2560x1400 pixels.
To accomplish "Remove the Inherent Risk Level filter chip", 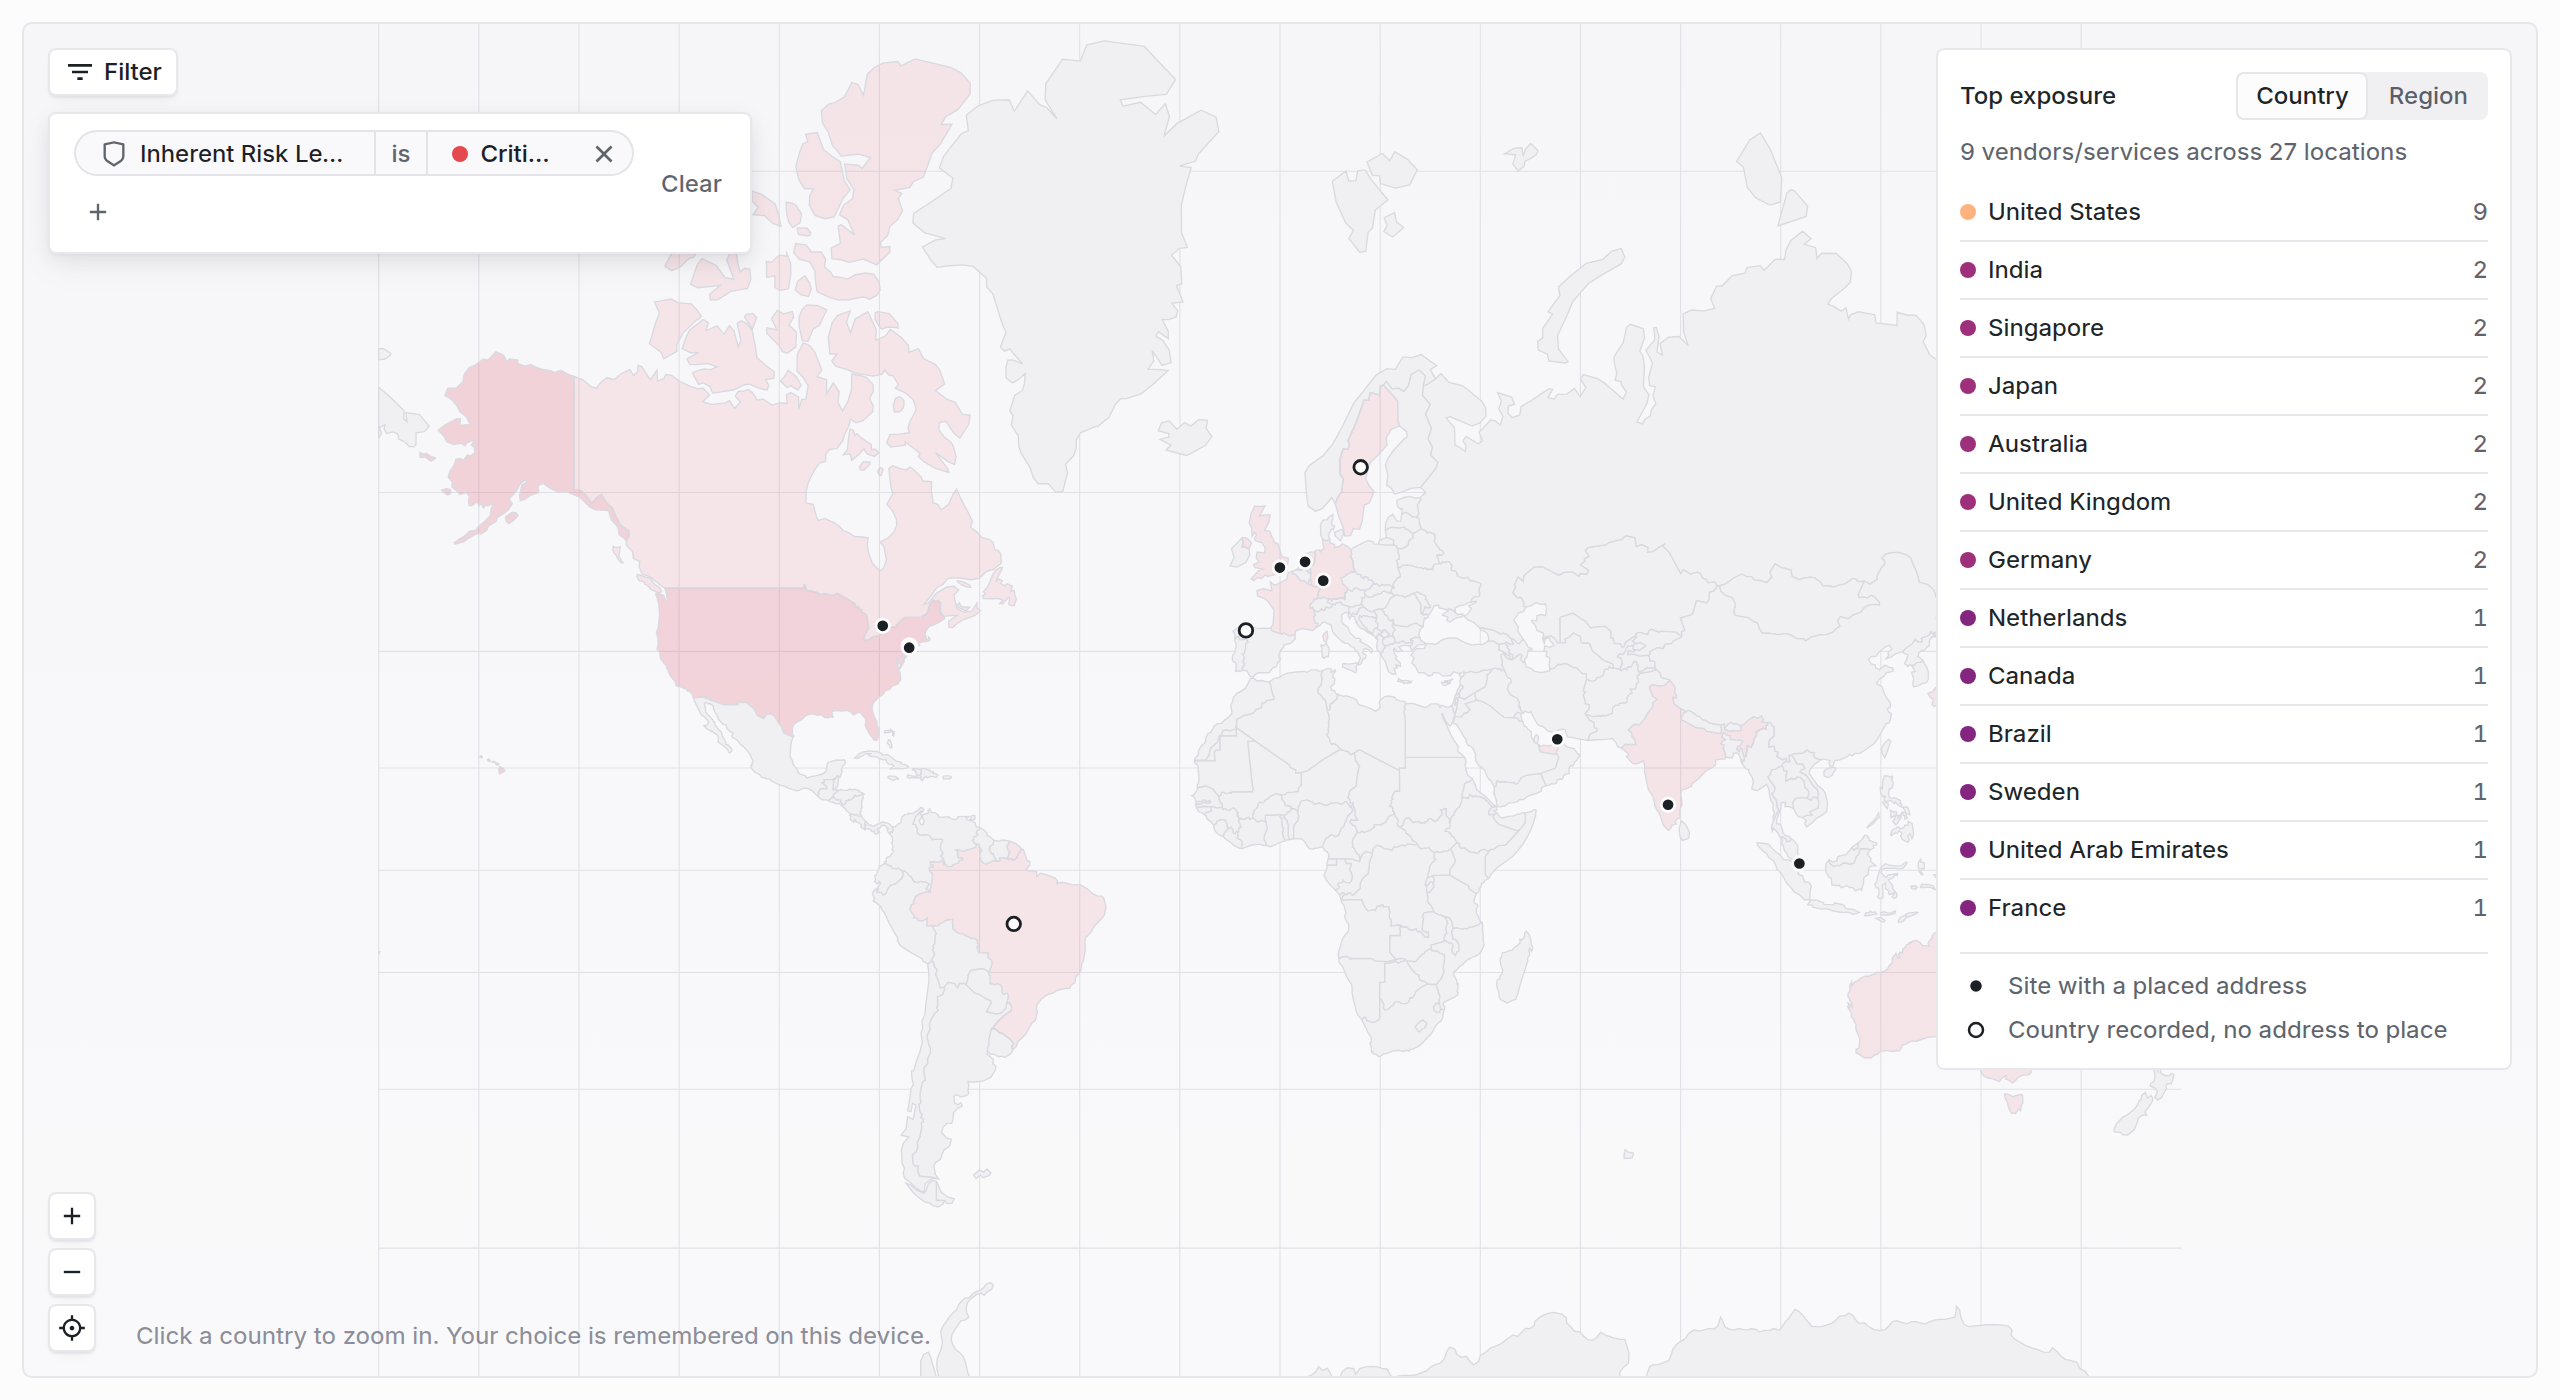I will click(x=604, y=154).
